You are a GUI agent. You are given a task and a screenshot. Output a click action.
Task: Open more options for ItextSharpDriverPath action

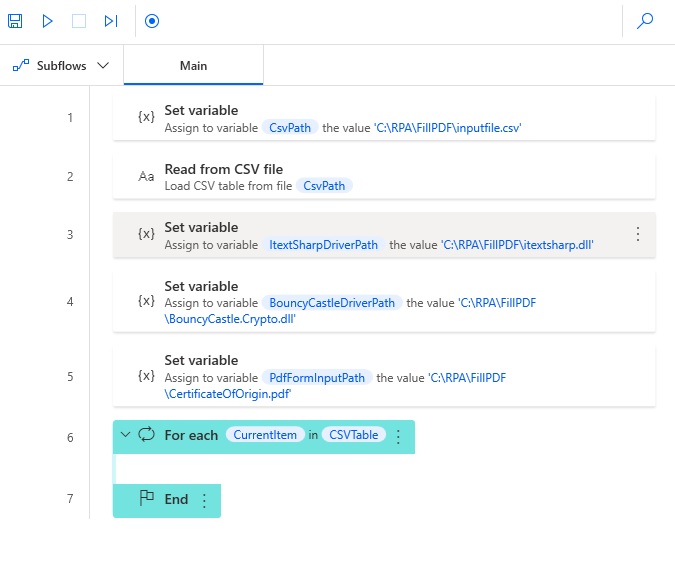click(638, 234)
